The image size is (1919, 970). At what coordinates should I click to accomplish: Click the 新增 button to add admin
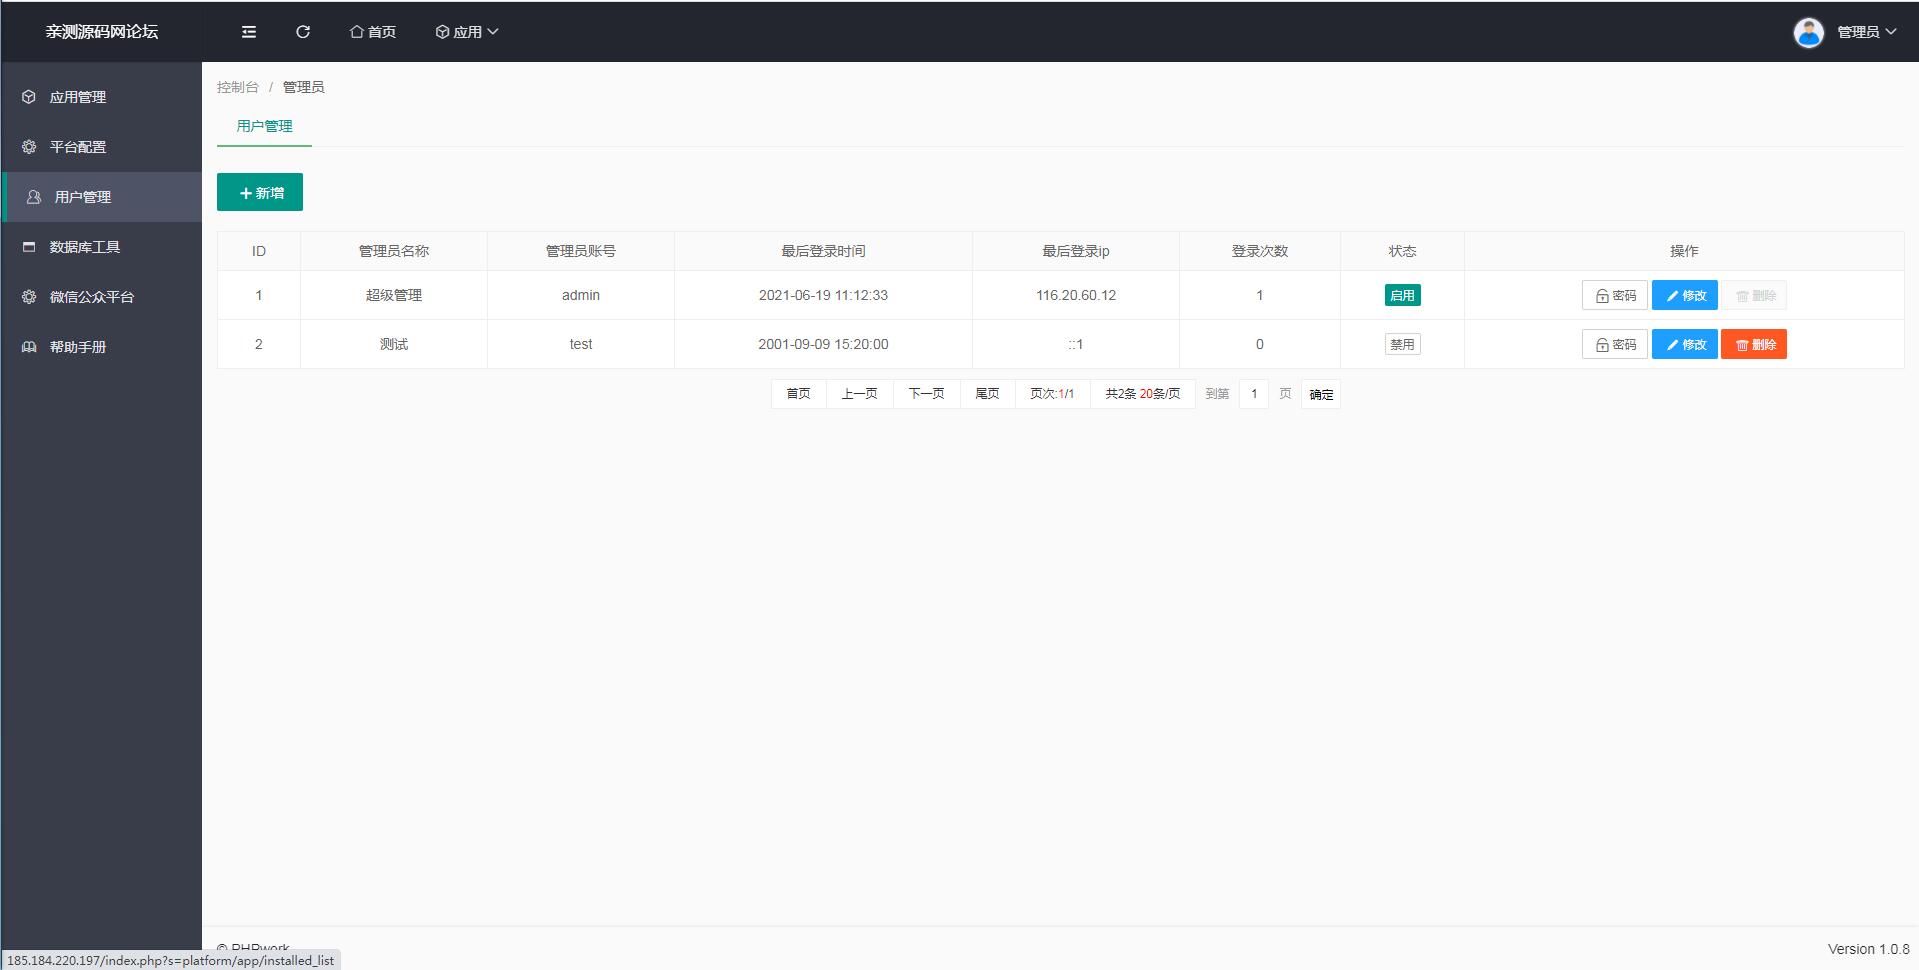(259, 191)
